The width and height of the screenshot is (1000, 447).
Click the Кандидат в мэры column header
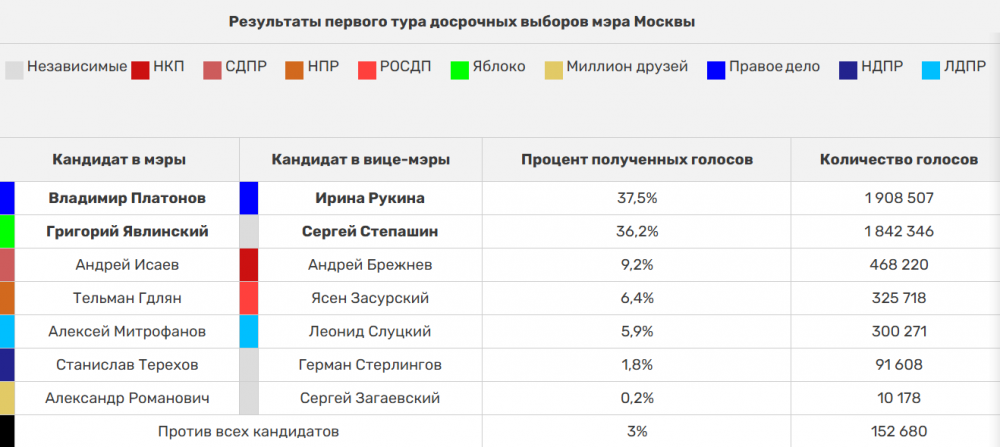(x=119, y=160)
